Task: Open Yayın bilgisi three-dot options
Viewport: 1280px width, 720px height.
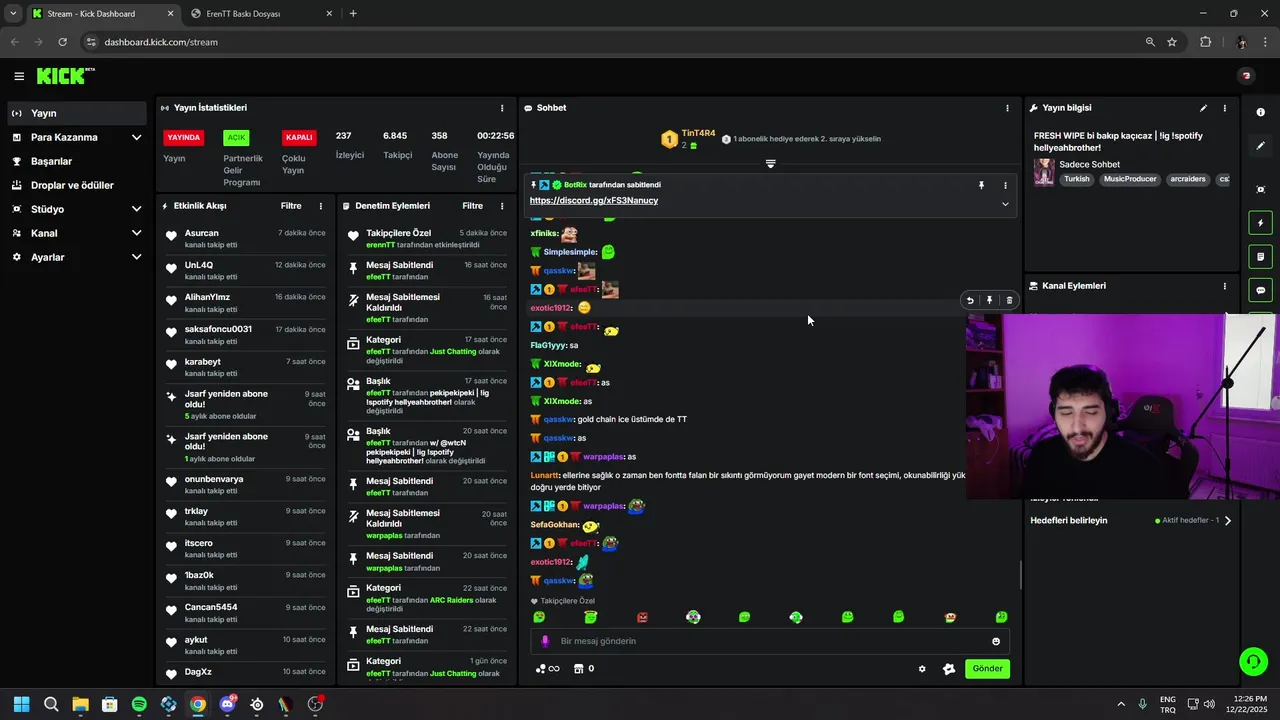Action: (x=1225, y=108)
